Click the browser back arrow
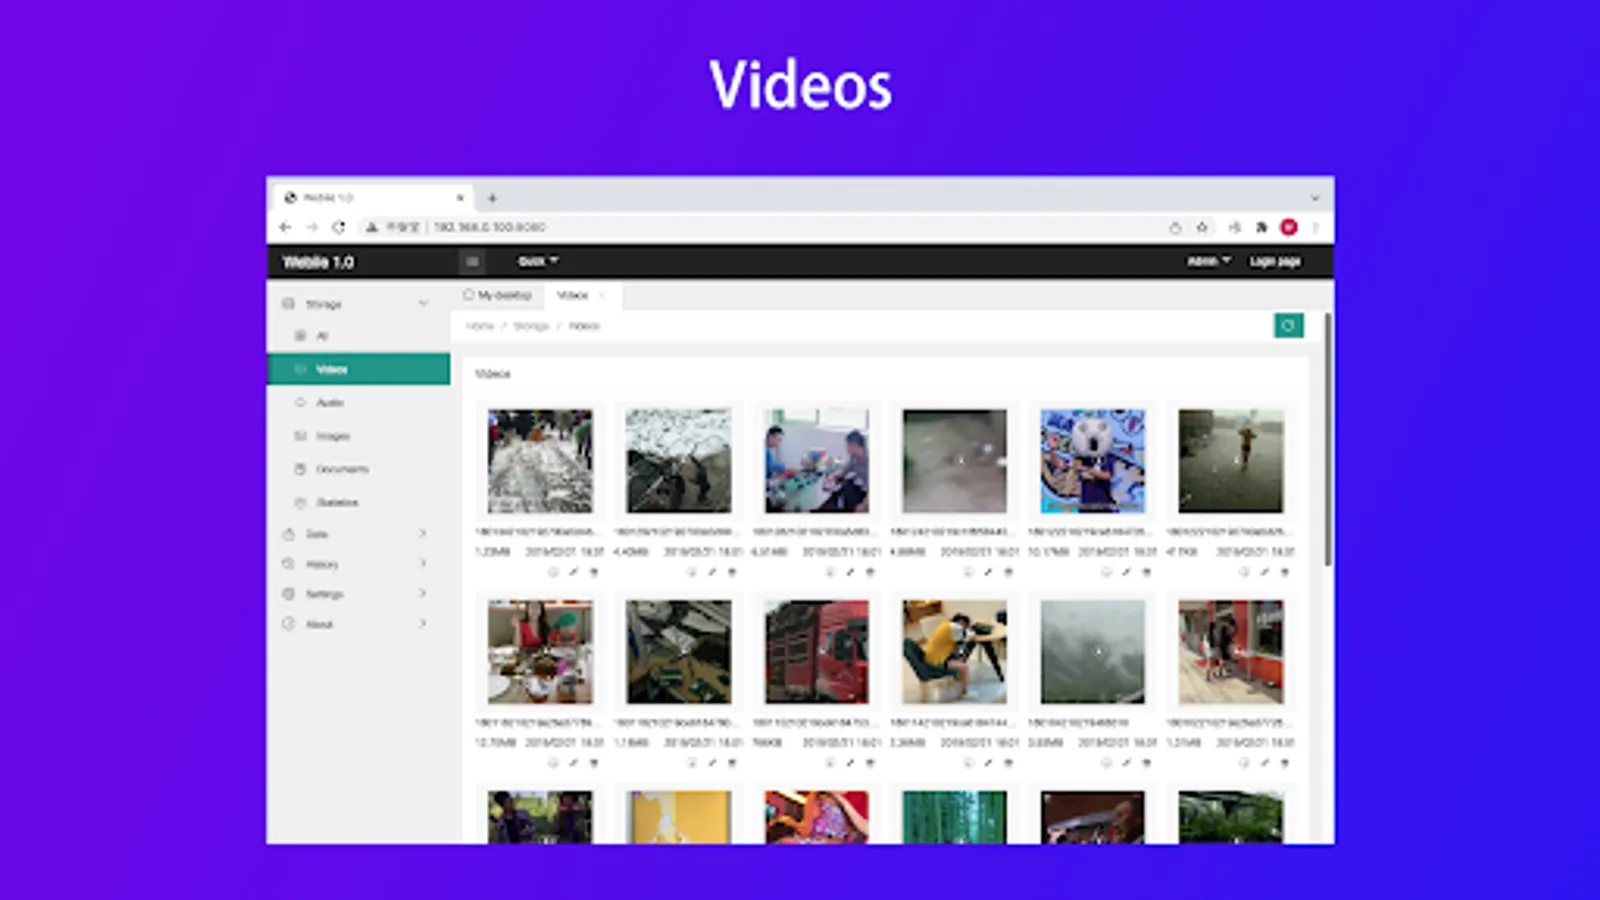Image resolution: width=1600 pixels, height=900 pixels. click(x=285, y=227)
